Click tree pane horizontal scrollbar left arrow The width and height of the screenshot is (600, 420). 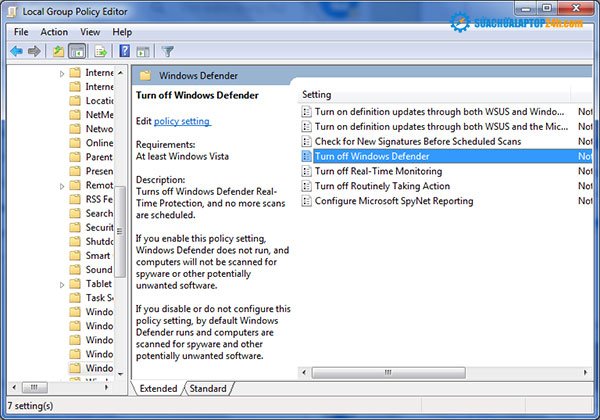coord(14,387)
